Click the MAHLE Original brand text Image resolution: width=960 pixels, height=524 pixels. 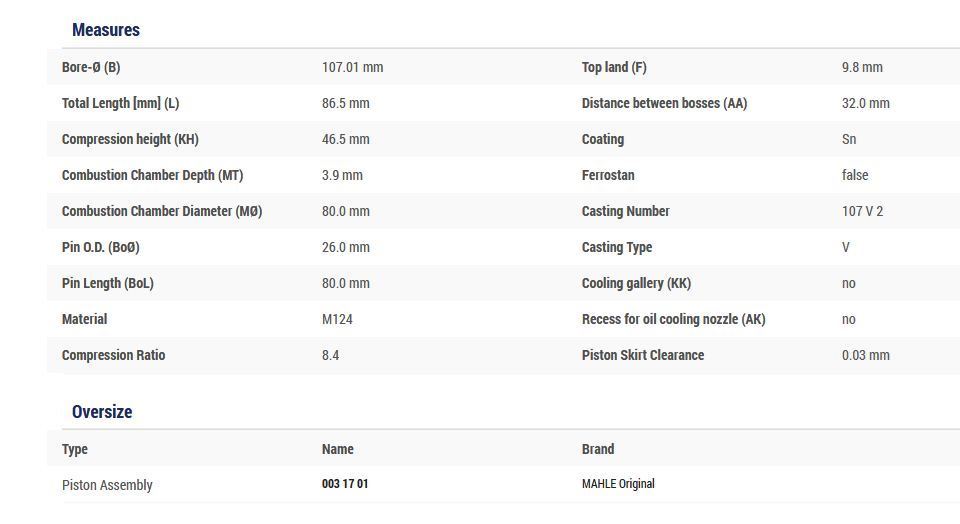click(x=618, y=484)
